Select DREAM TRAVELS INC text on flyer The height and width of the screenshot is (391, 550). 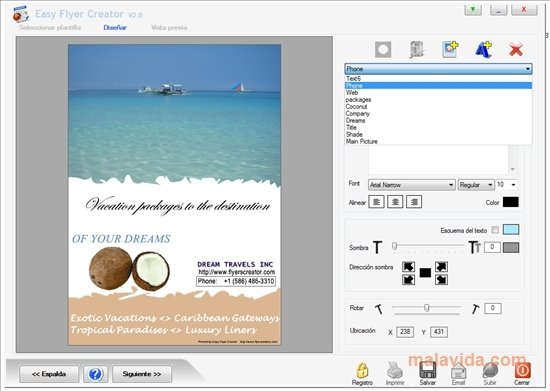click(x=235, y=264)
